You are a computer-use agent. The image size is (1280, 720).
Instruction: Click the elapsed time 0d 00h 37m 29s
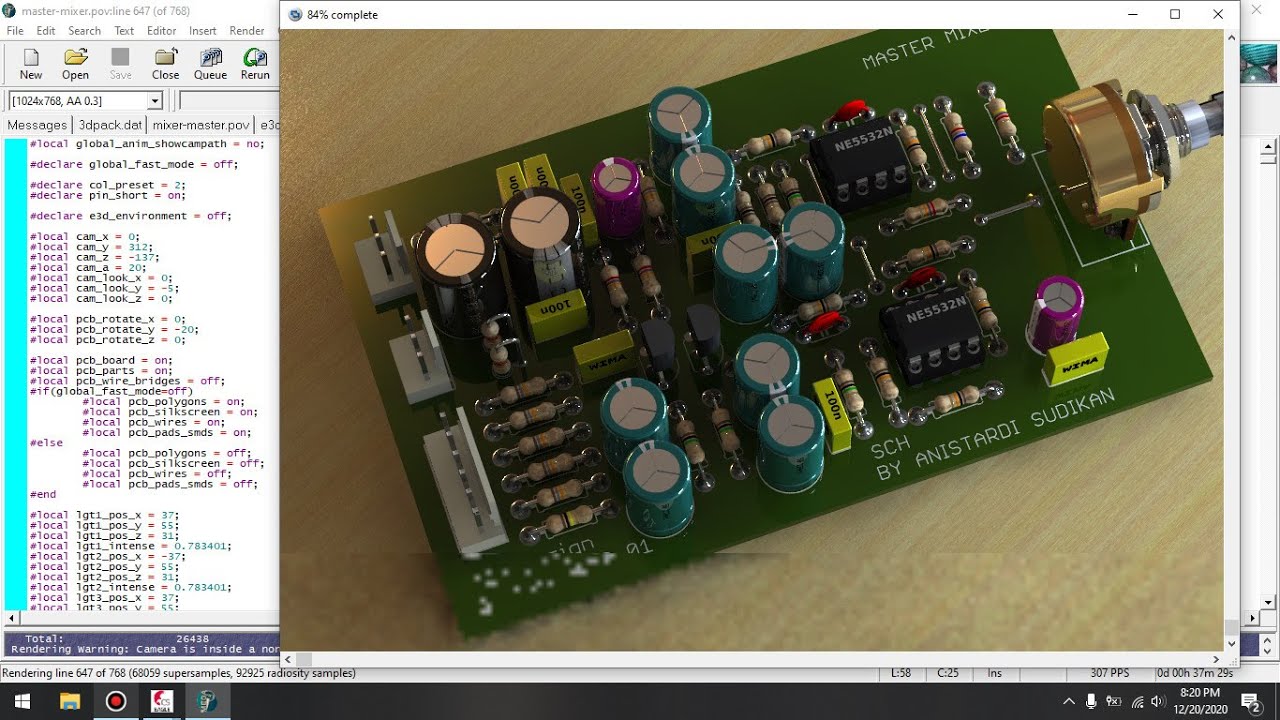[x=1196, y=673]
